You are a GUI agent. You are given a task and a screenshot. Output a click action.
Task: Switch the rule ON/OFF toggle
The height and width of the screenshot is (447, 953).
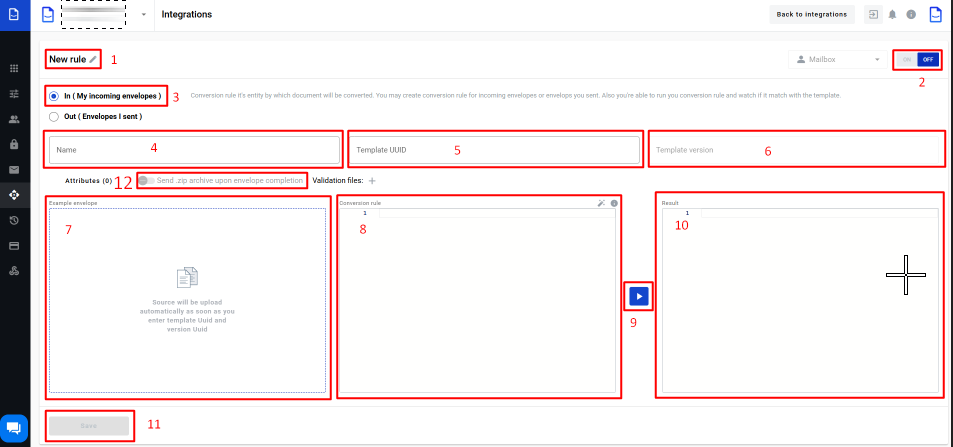pos(917,60)
